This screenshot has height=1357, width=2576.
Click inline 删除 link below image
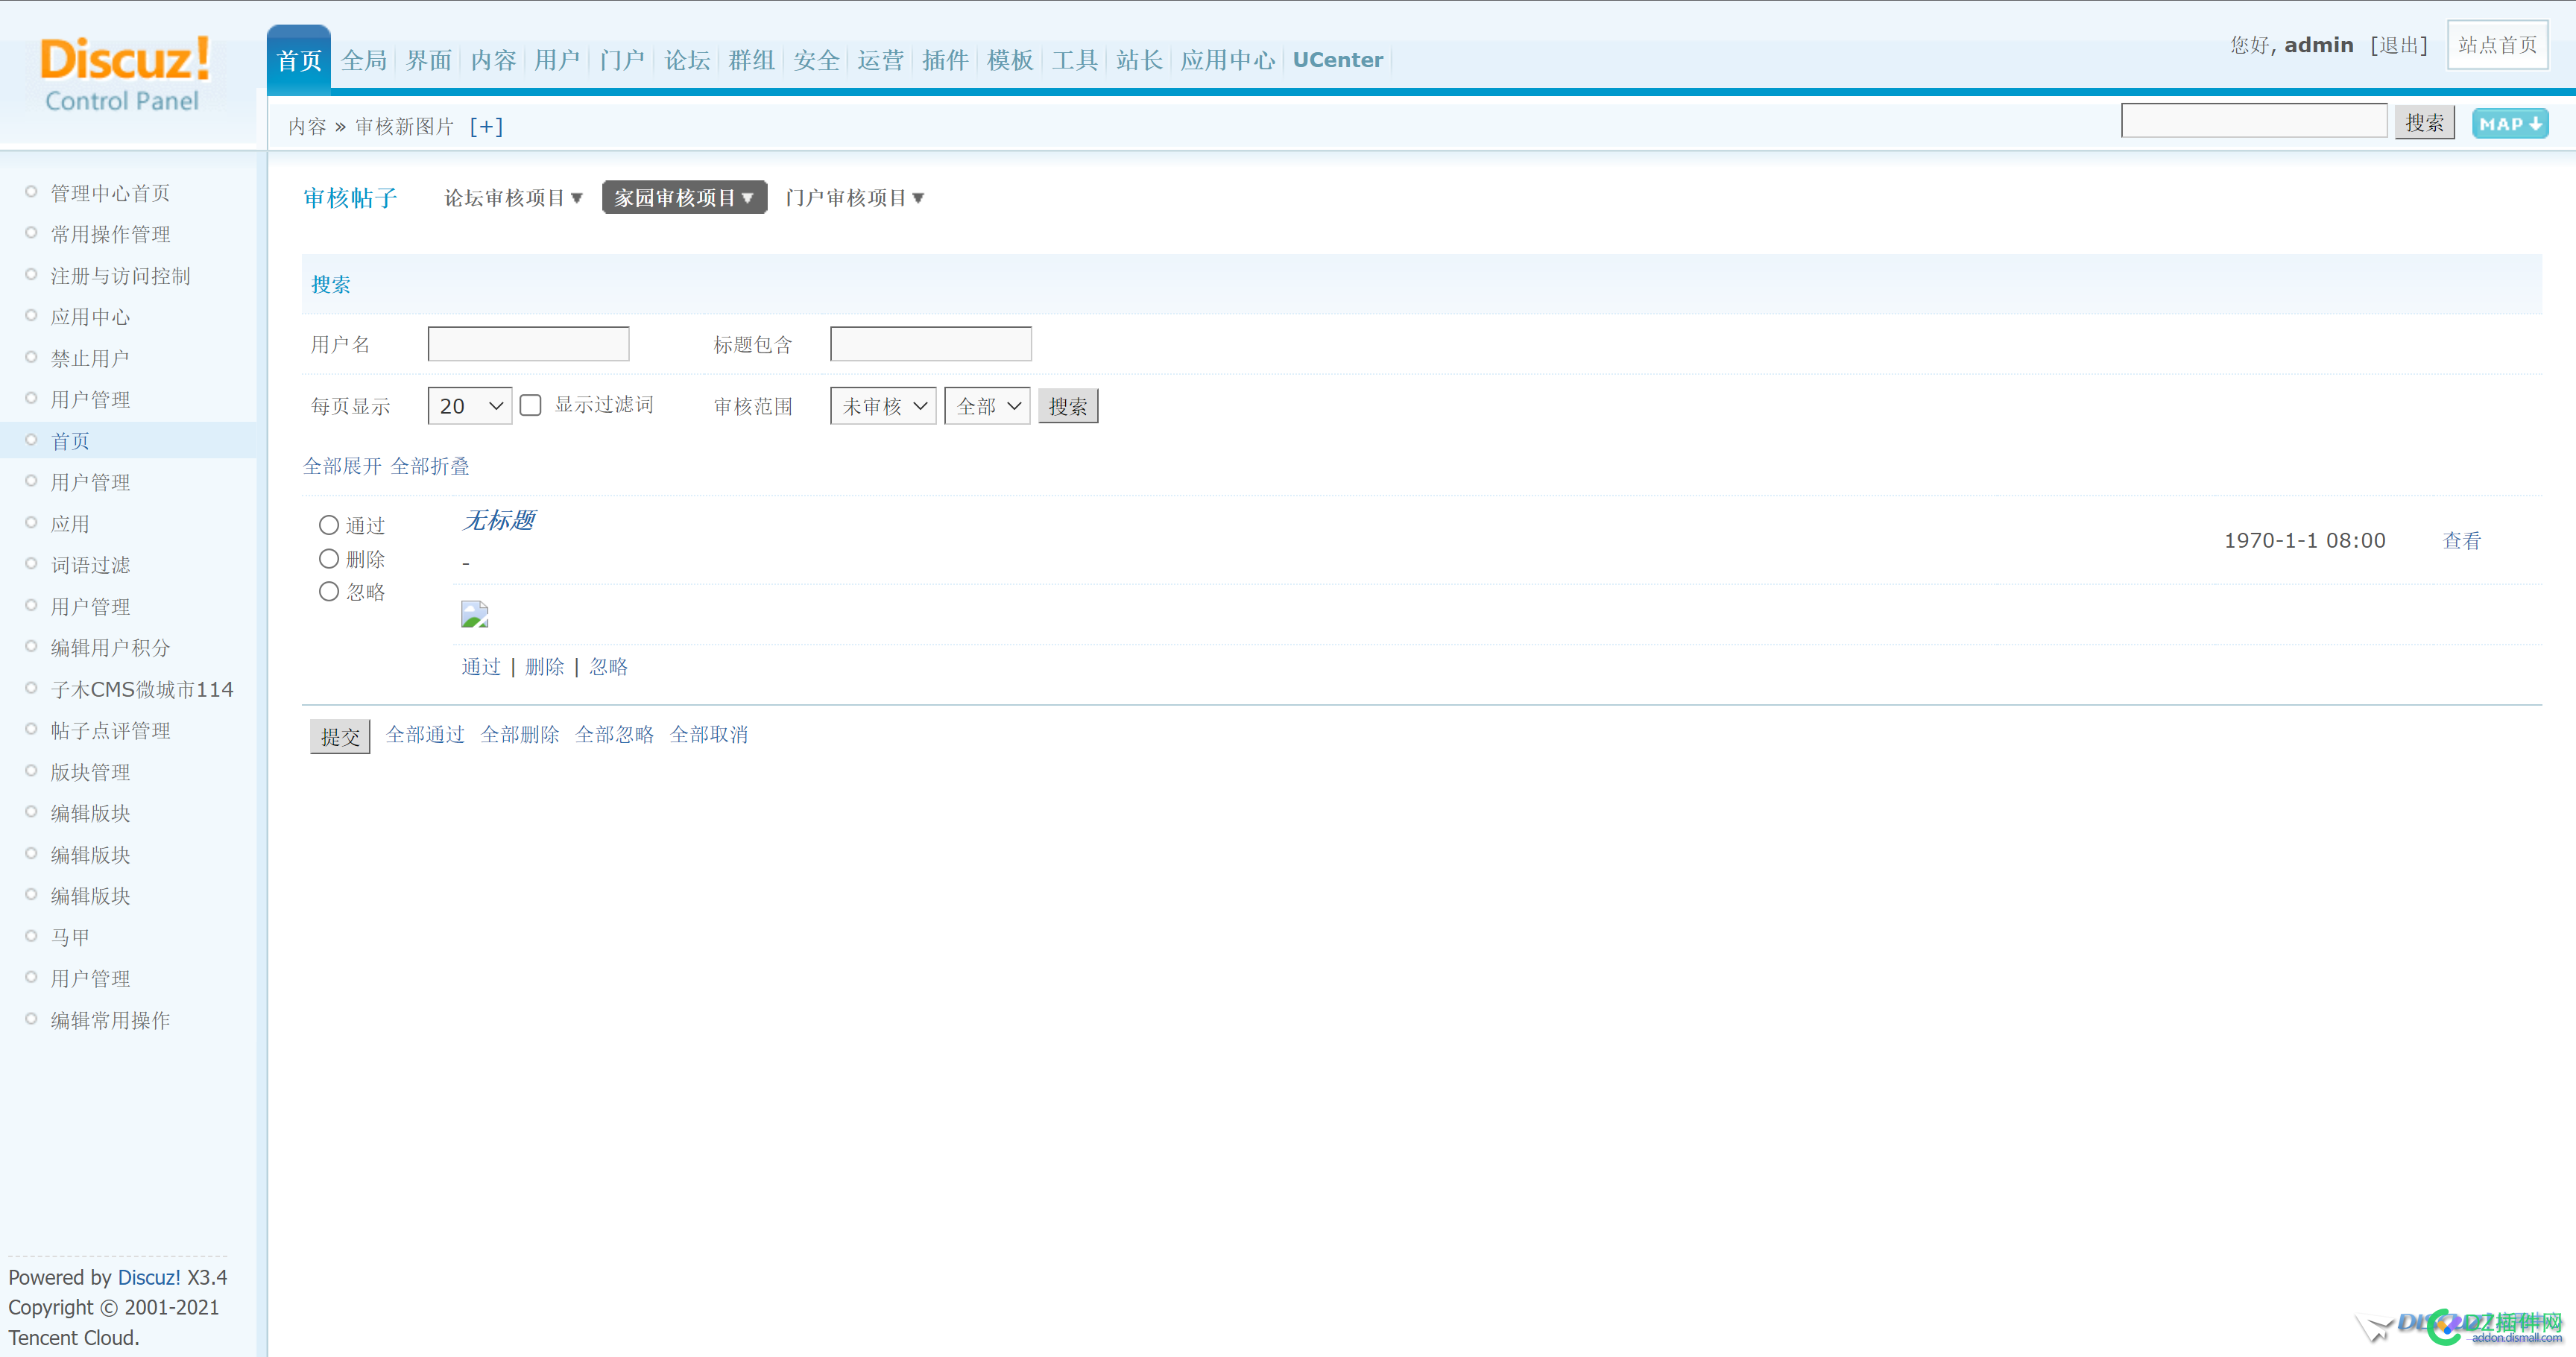545,667
